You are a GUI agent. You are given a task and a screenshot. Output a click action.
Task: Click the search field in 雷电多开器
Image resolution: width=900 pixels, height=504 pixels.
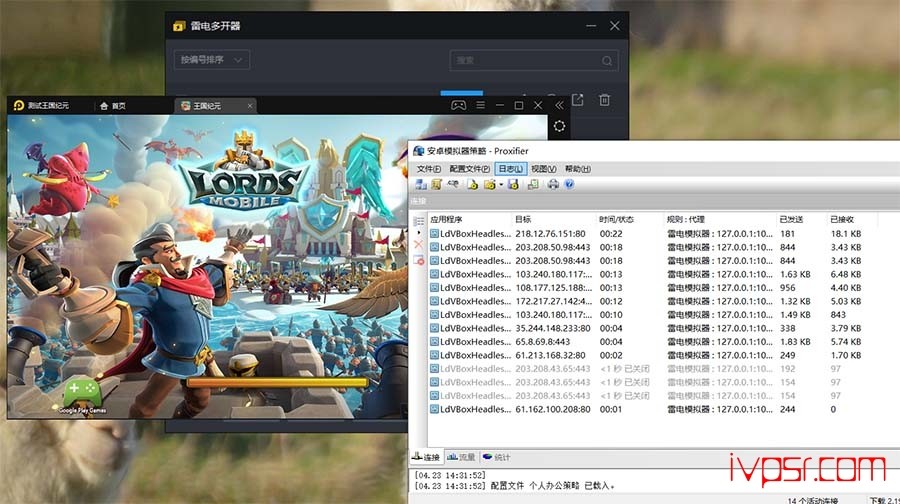(534, 60)
